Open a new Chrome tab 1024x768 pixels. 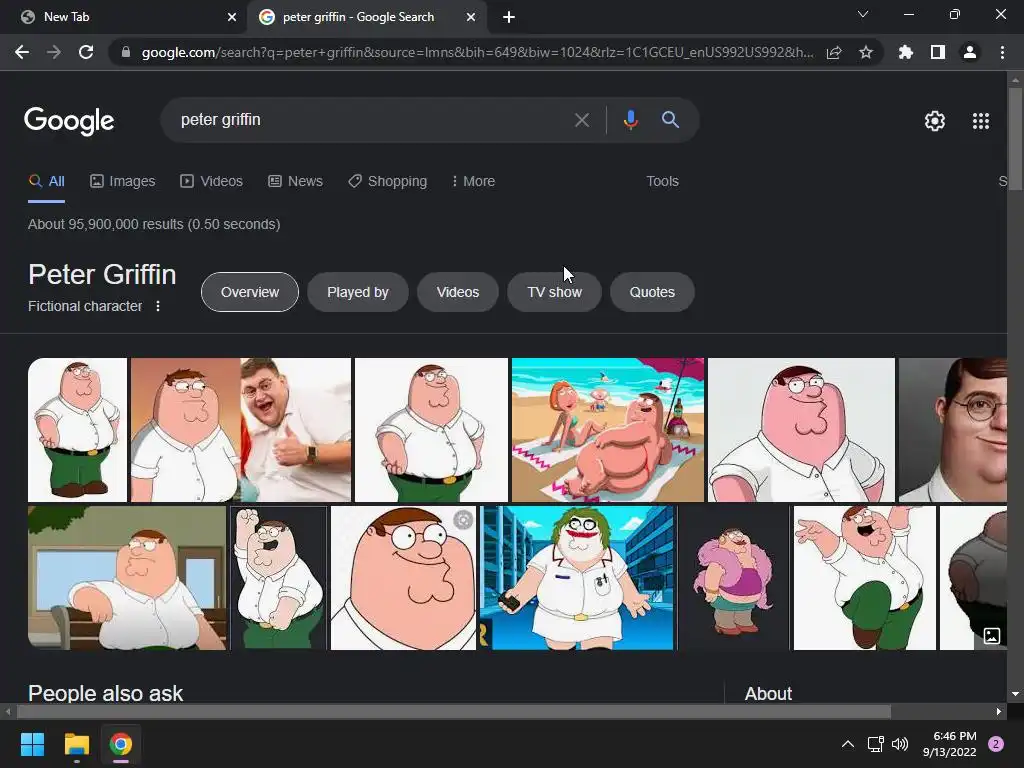509,17
